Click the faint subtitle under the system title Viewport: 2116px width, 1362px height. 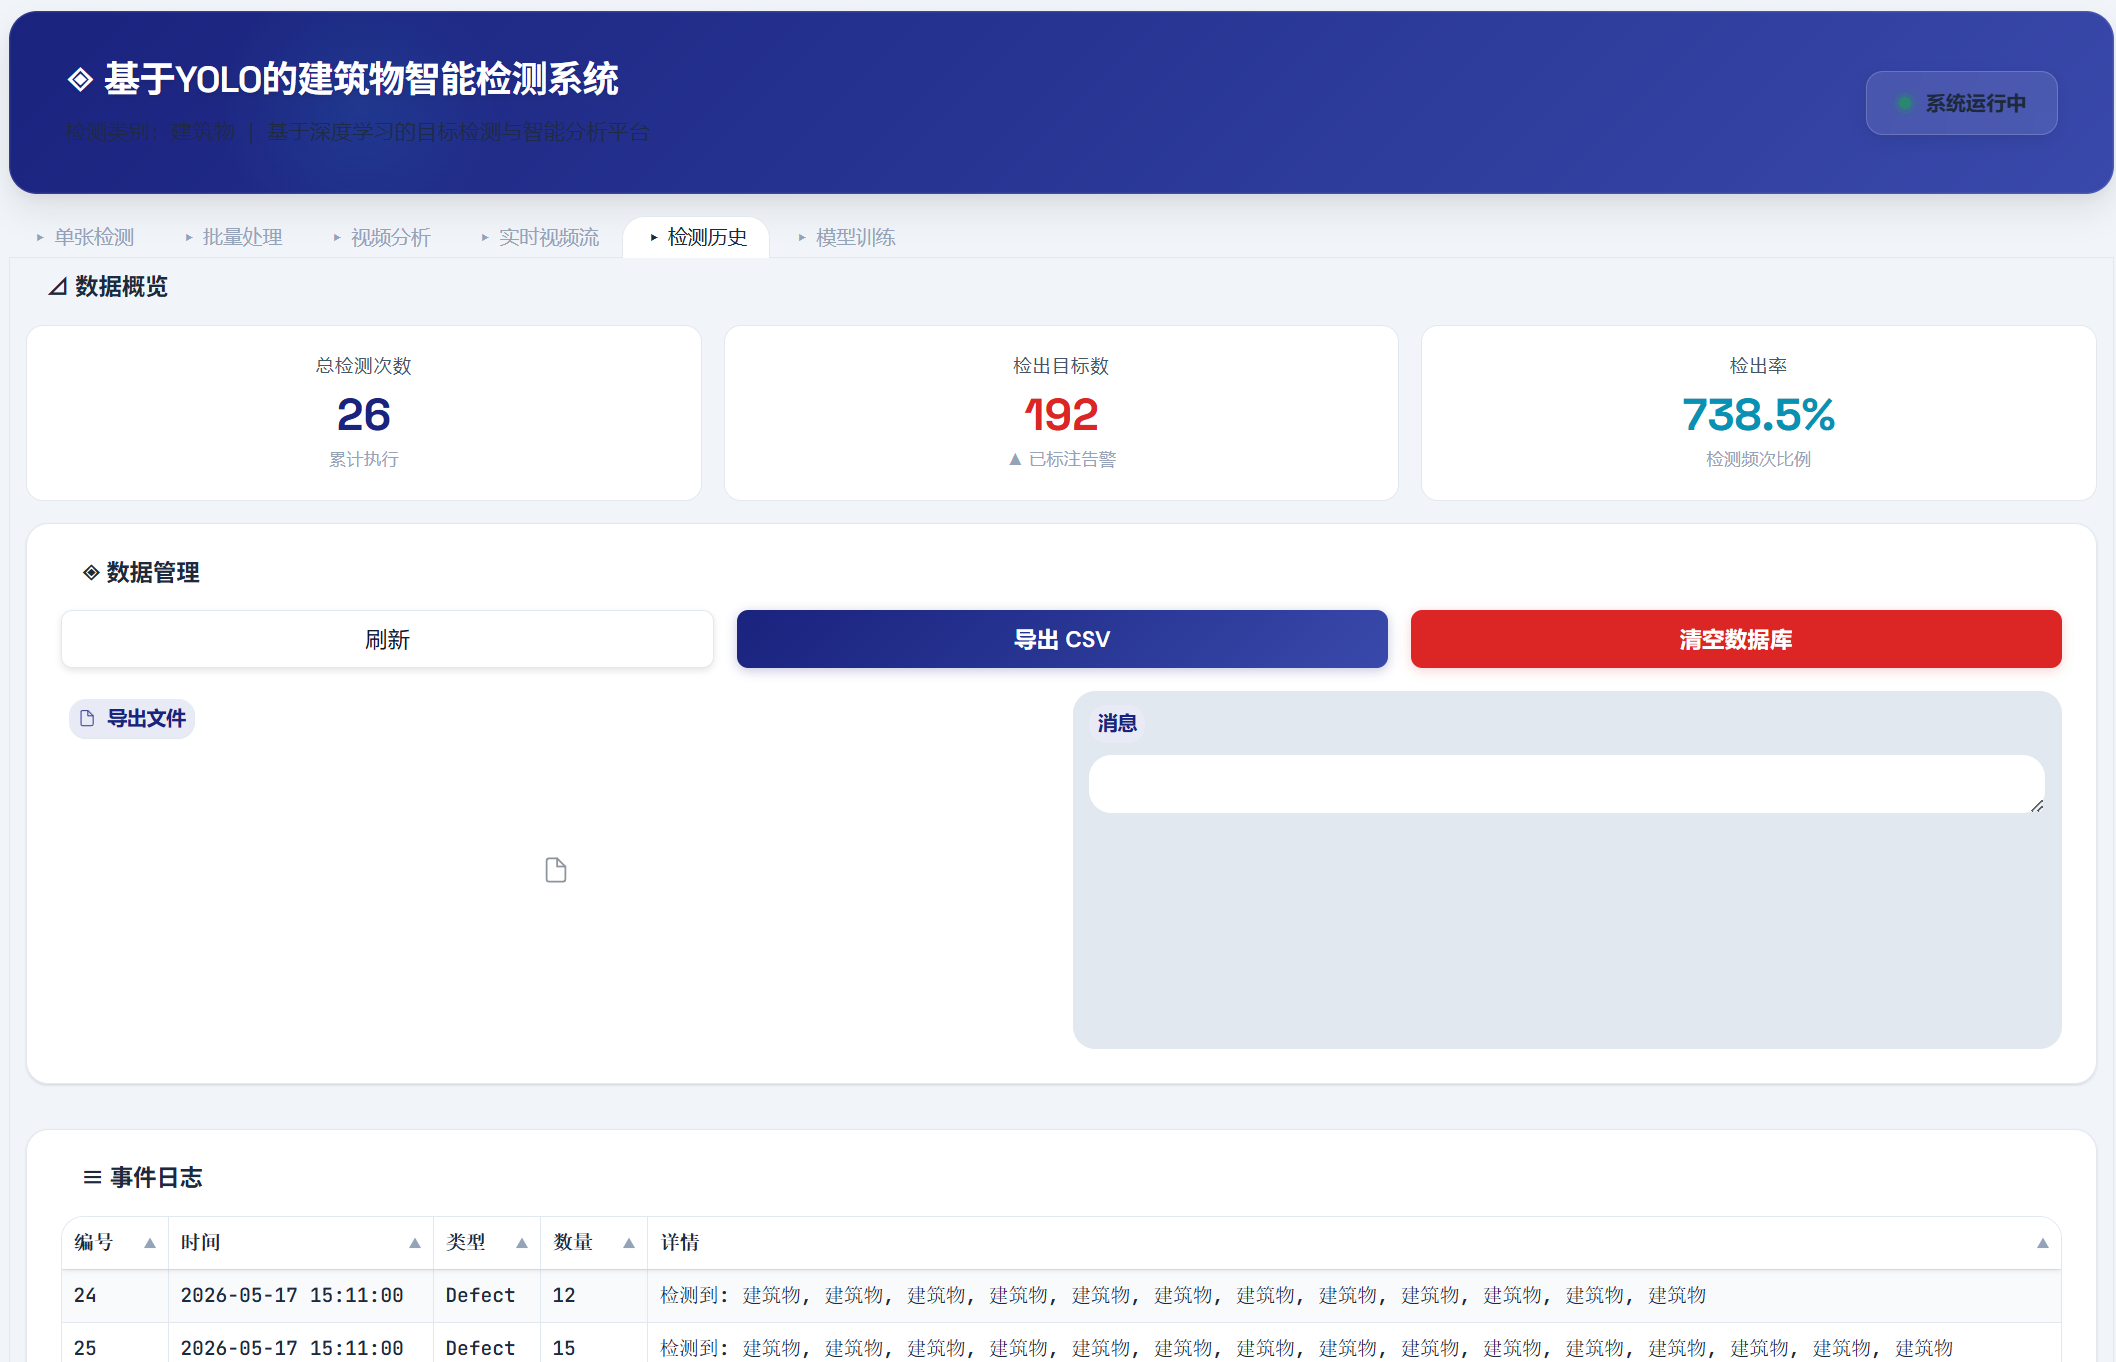[x=357, y=132]
